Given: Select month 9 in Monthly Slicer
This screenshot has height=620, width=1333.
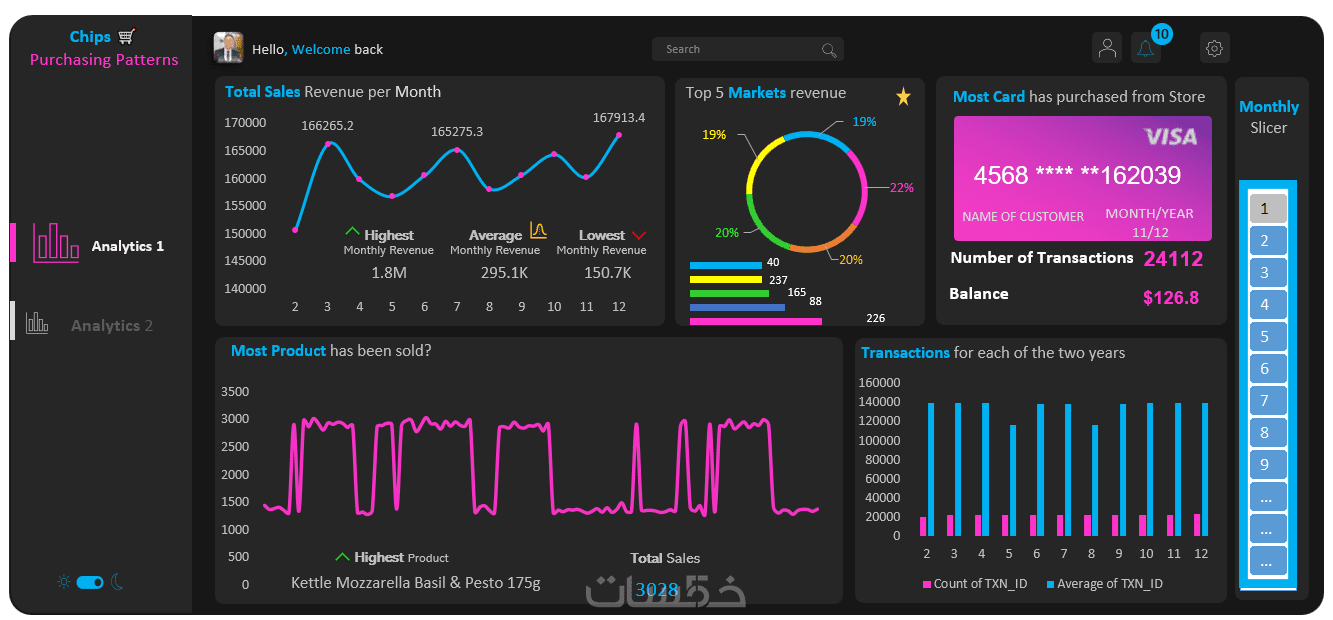Looking at the screenshot, I should click(1267, 464).
